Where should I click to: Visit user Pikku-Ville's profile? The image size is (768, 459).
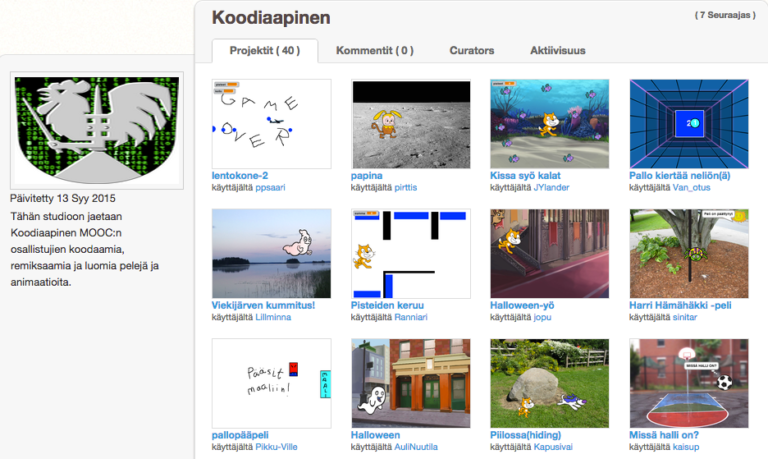pyautogui.click(x=276, y=447)
